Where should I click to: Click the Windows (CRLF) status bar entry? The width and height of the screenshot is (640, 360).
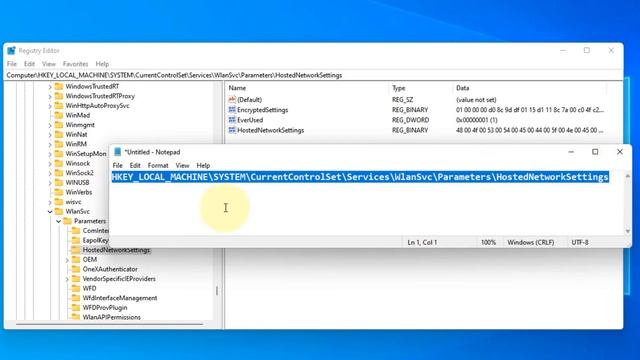531,242
